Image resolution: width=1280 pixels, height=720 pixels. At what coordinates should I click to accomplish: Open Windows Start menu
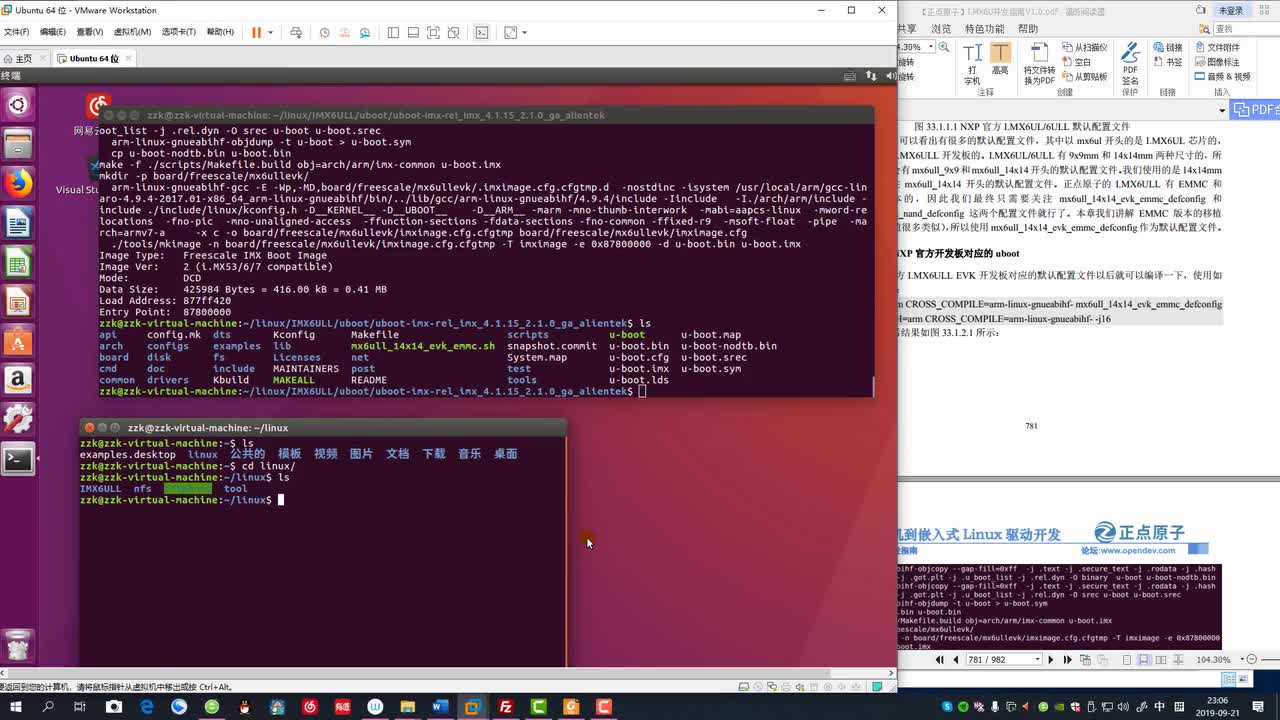[x=16, y=706]
